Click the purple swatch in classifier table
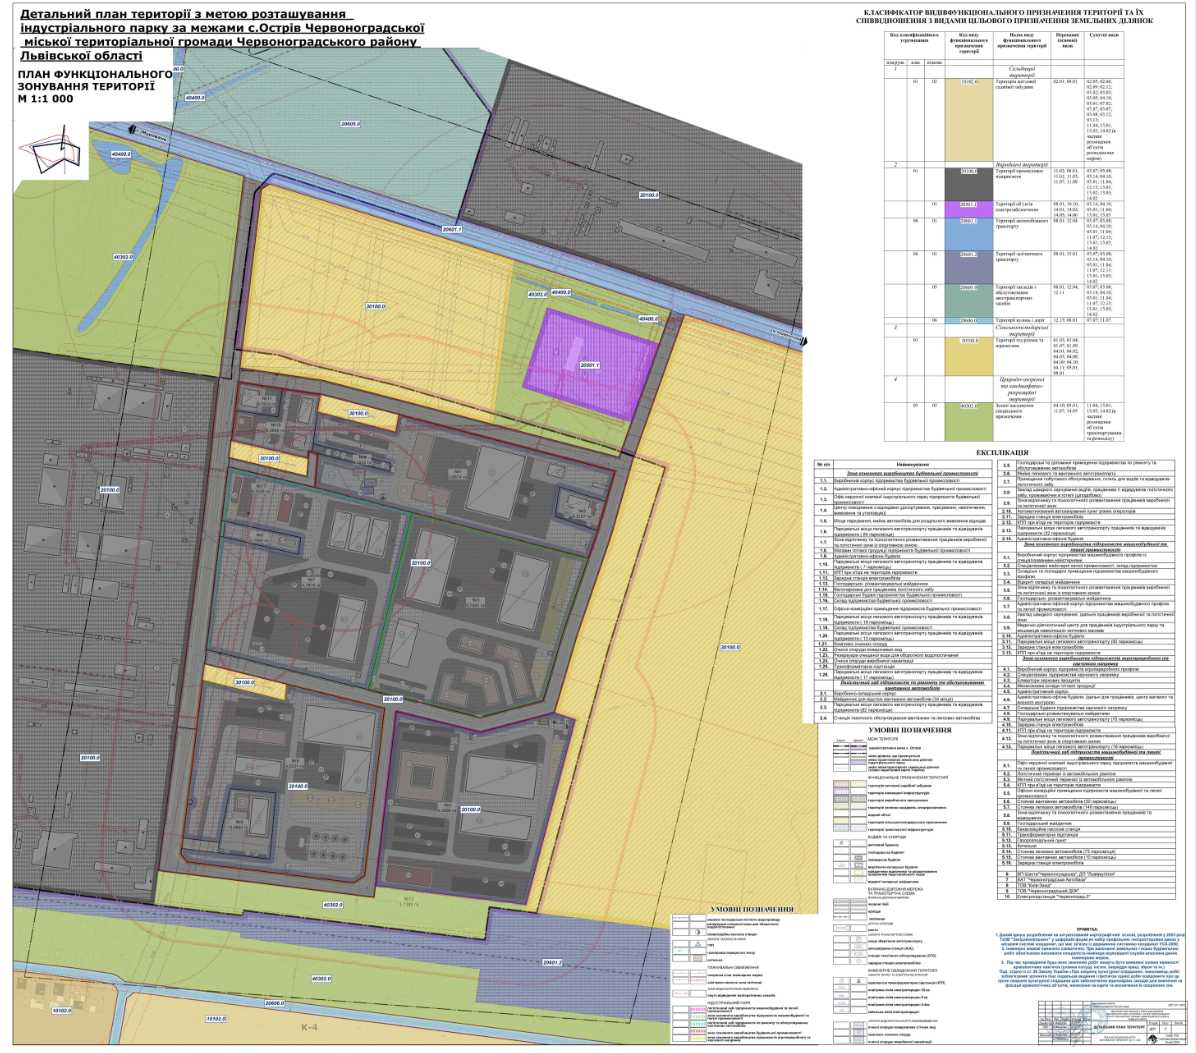Image resolution: width=1196 pixels, height=1053 pixels. pos(967,207)
